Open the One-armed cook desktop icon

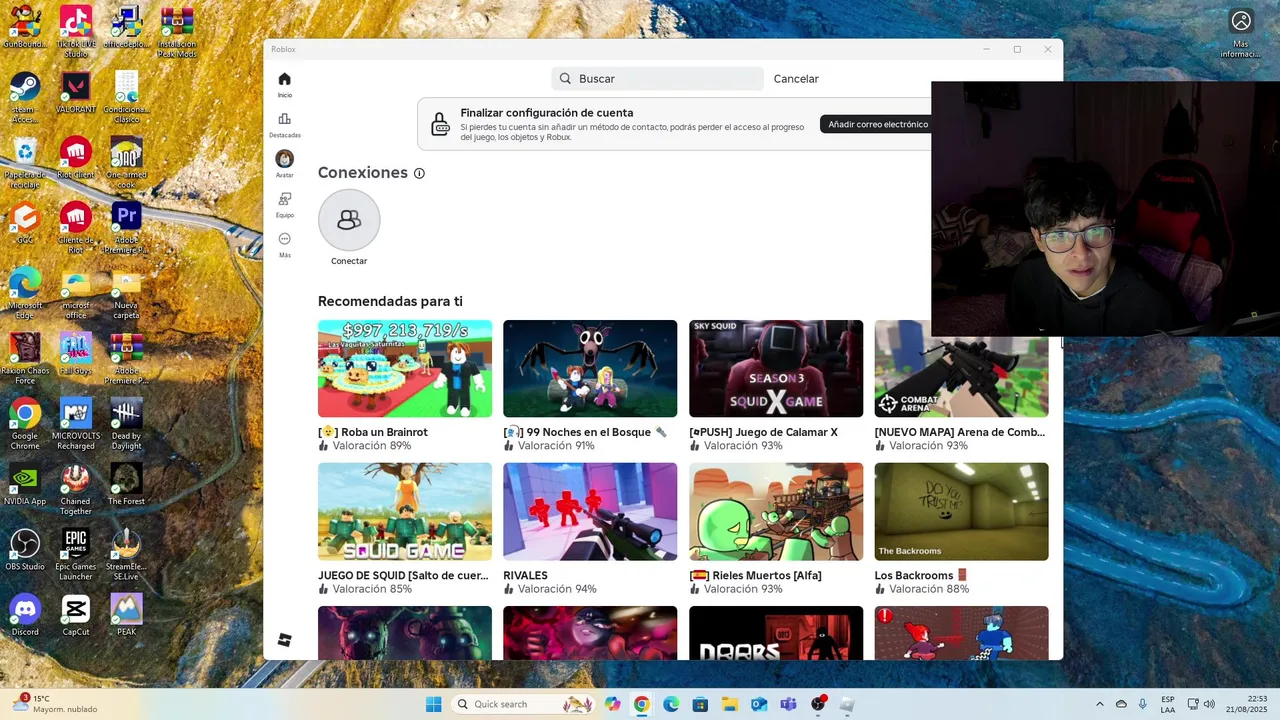click(x=126, y=162)
